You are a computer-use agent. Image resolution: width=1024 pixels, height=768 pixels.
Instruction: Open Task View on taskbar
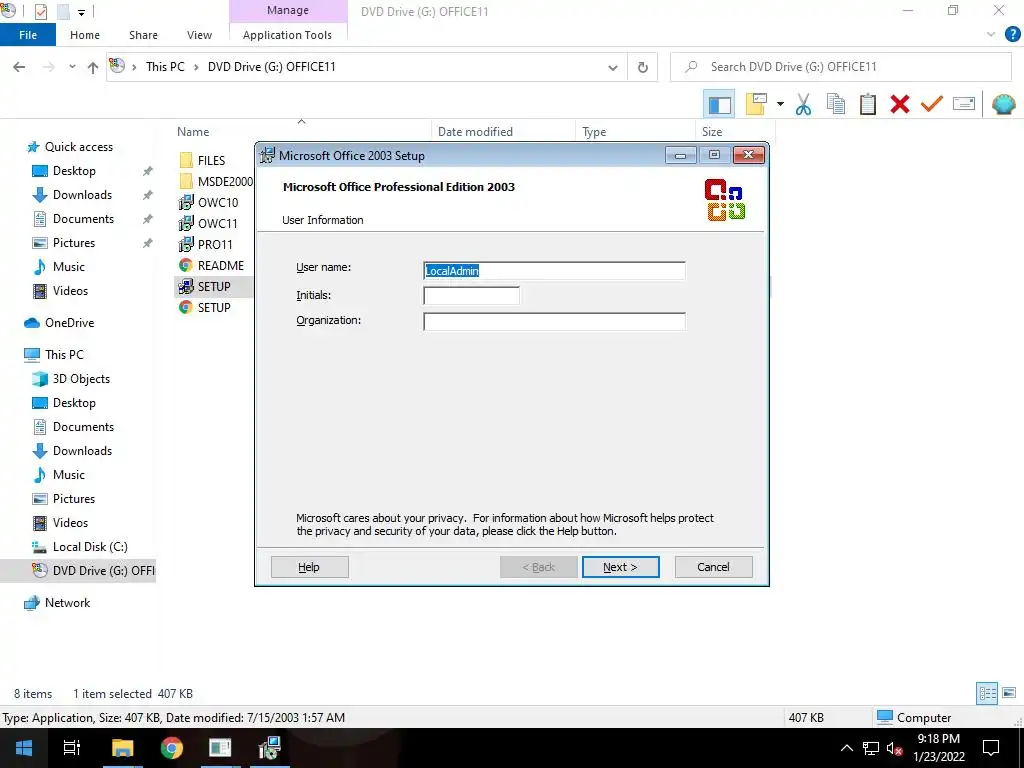(72, 748)
